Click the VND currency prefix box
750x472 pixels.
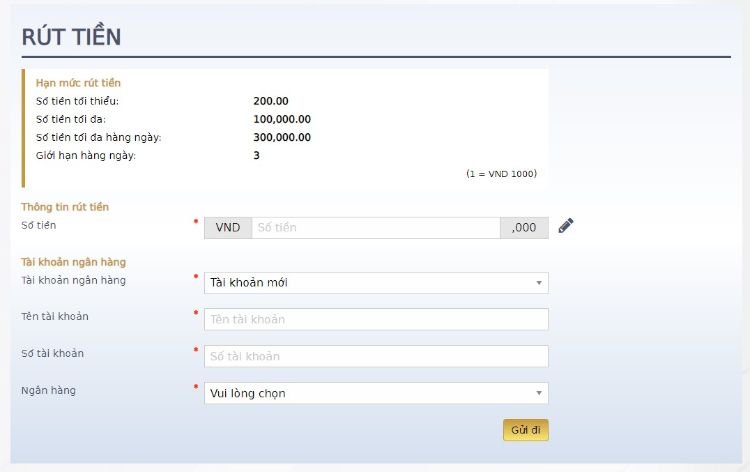coord(228,228)
